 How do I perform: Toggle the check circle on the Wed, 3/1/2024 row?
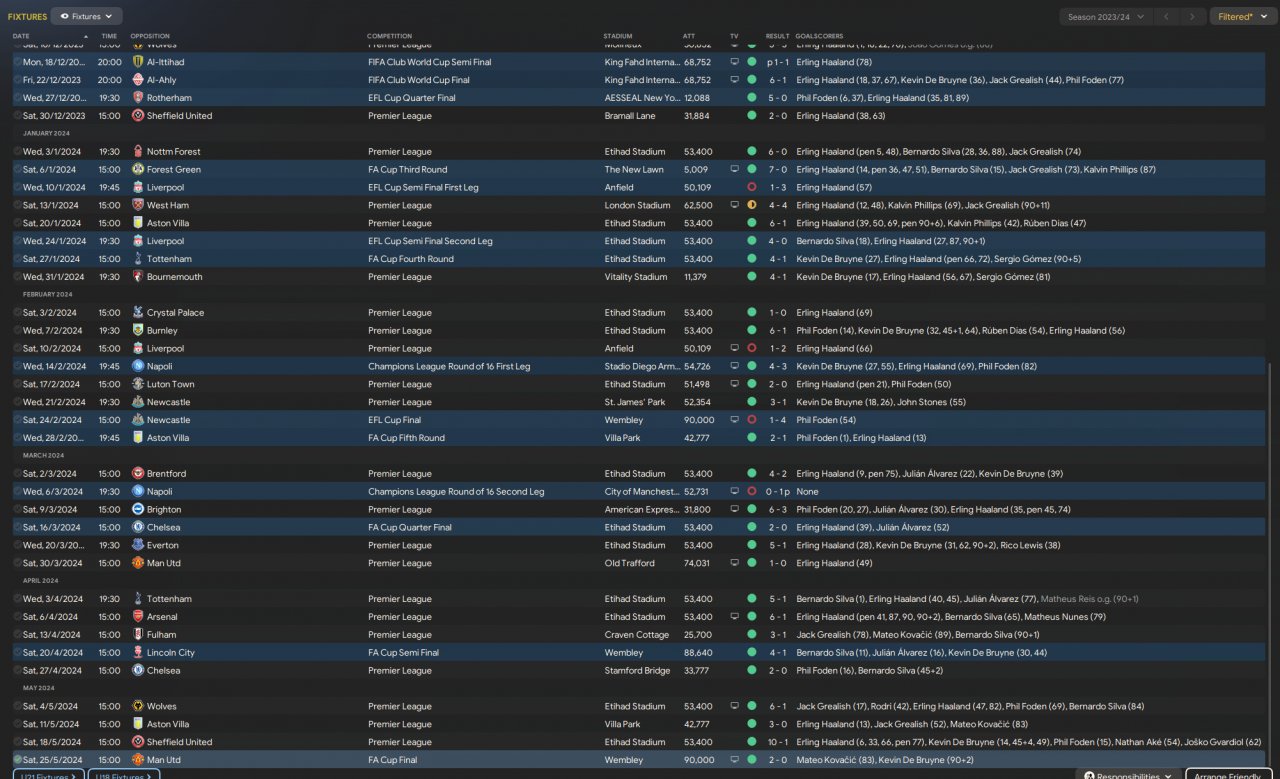tap(18, 152)
